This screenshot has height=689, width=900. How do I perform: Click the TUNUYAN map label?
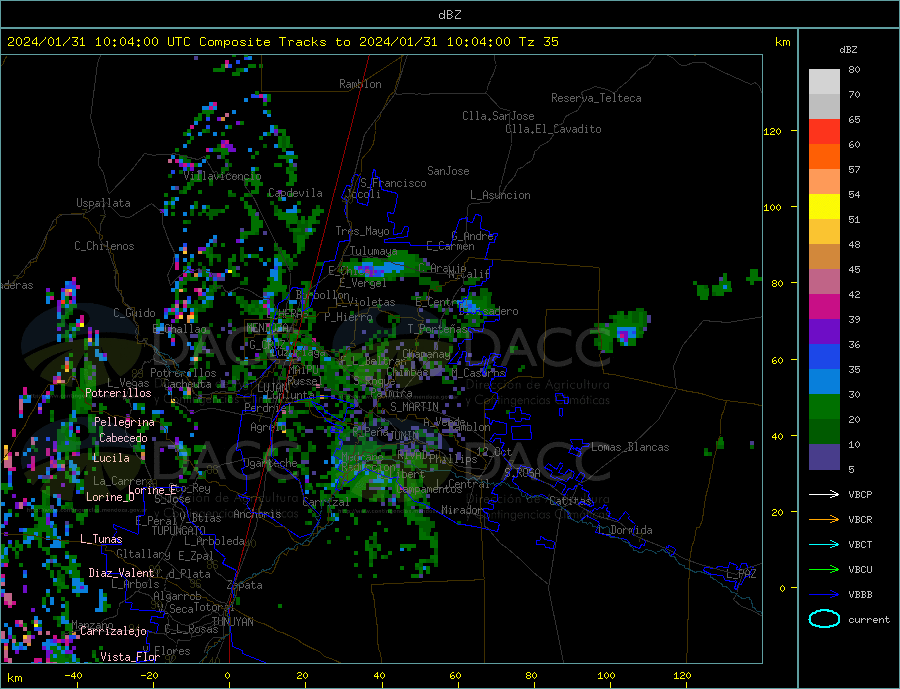(232, 622)
